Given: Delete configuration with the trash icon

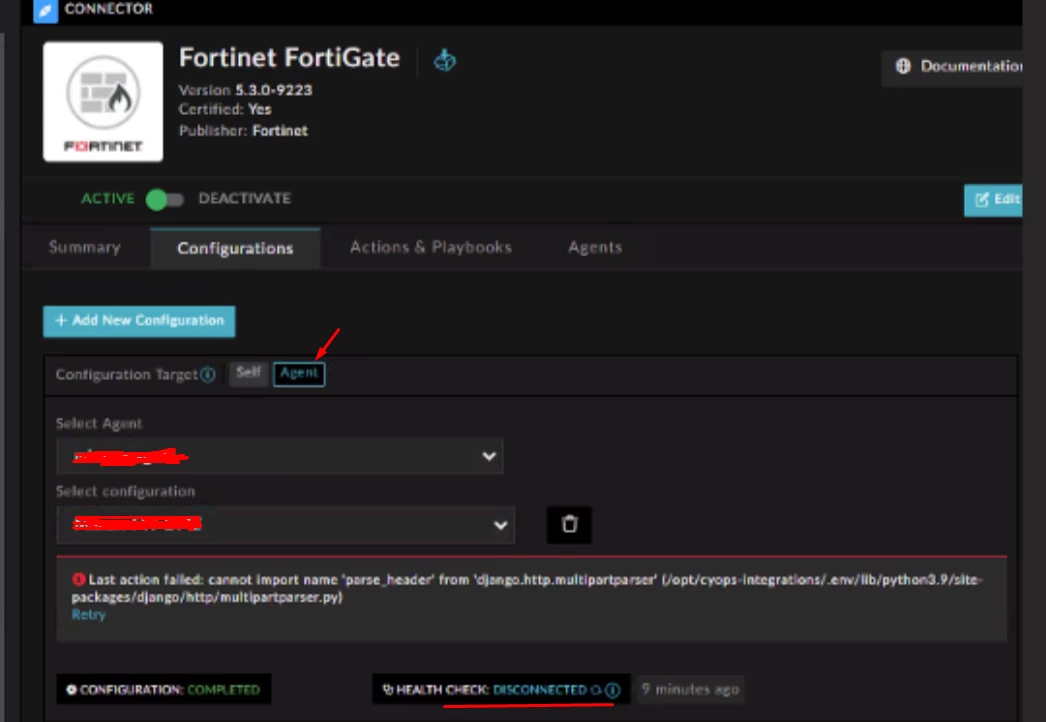Looking at the screenshot, I should pyautogui.click(x=569, y=524).
